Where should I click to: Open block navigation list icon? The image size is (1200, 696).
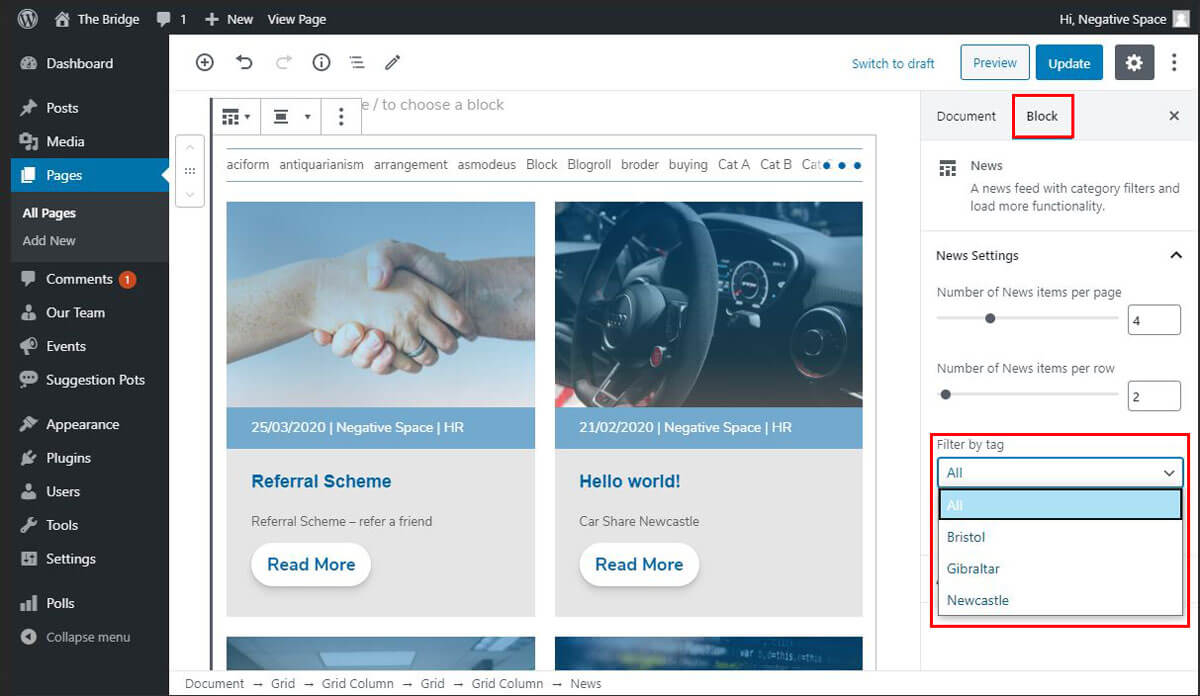pyautogui.click(x=357, y=62)
